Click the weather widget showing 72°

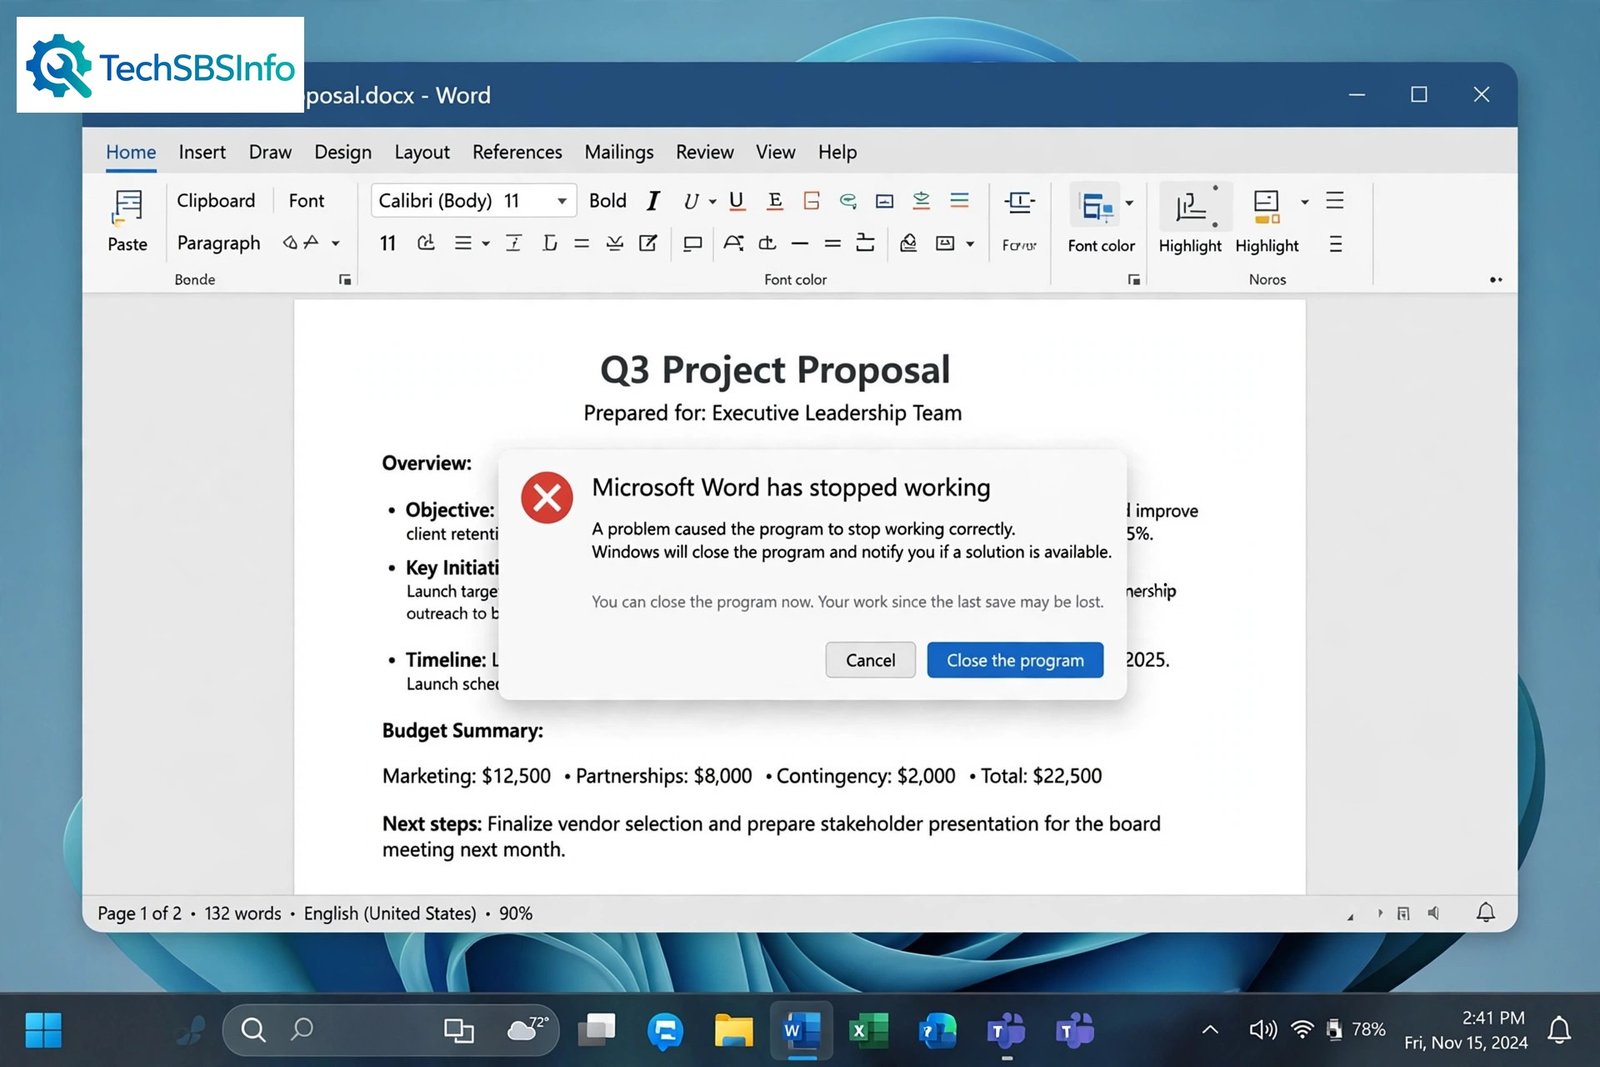pyautogui.click(x=528, y=1028)
